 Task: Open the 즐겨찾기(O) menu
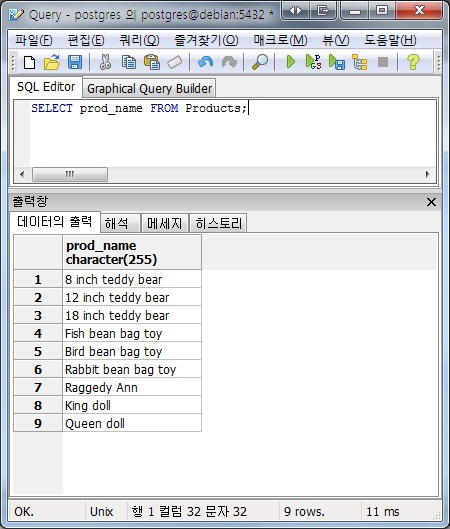click(206, 40)
